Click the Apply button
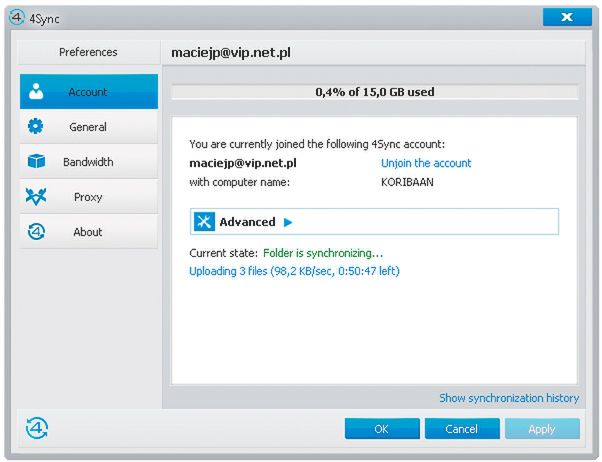This screenshot has width=602, height=462. [x=542, y=429]
